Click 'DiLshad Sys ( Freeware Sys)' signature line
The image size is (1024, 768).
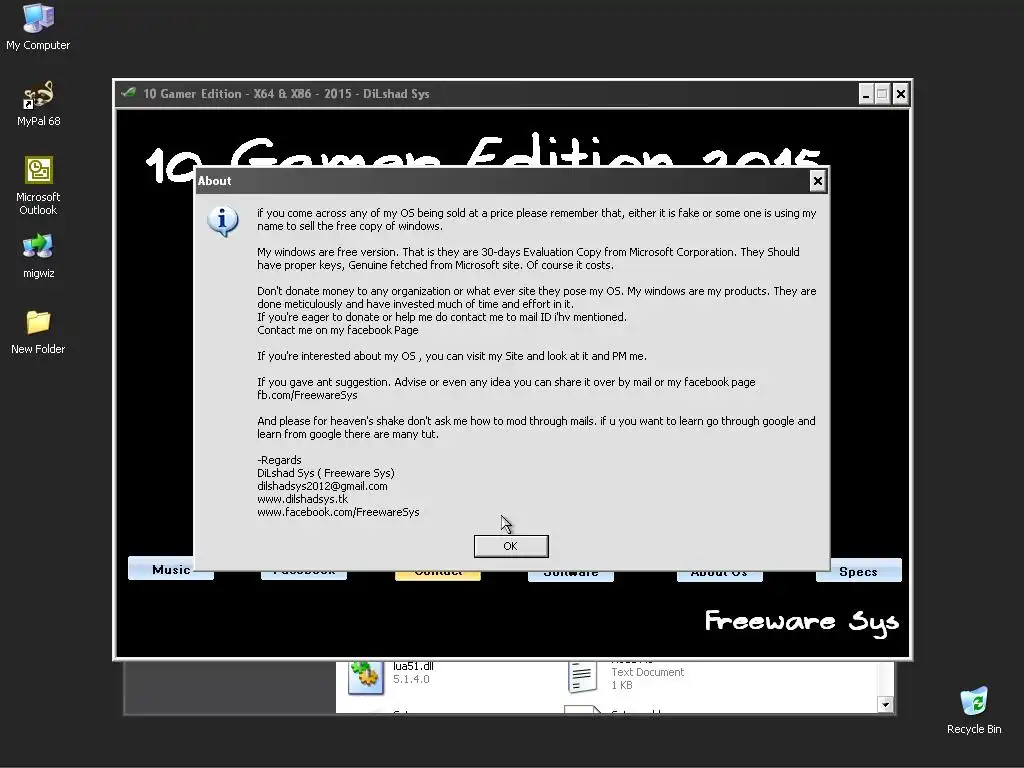point(326,473)
